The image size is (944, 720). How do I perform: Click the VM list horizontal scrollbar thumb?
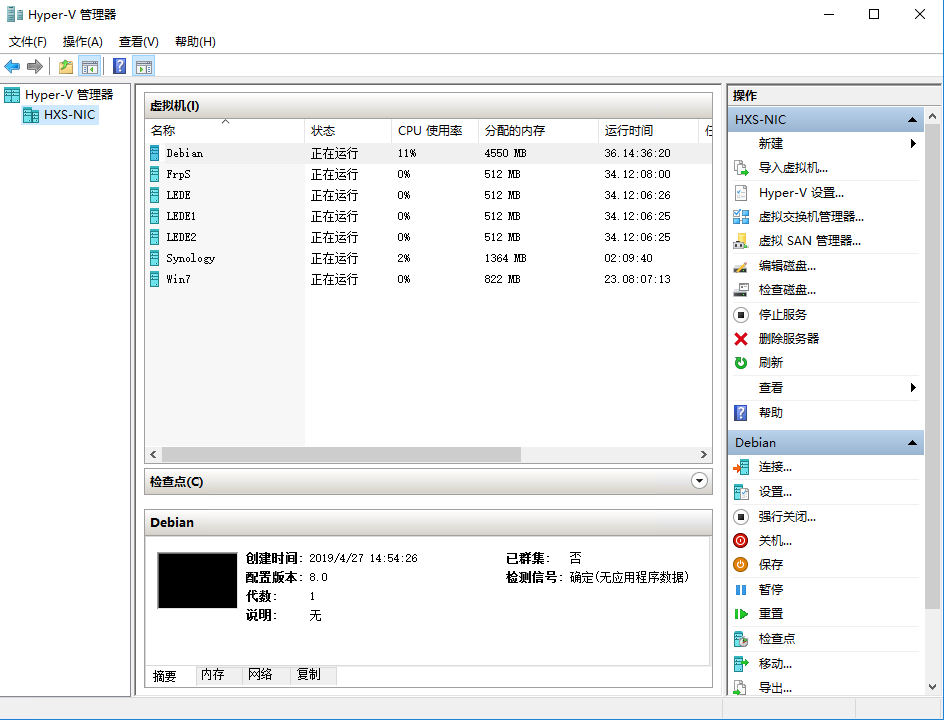(341, 455)
